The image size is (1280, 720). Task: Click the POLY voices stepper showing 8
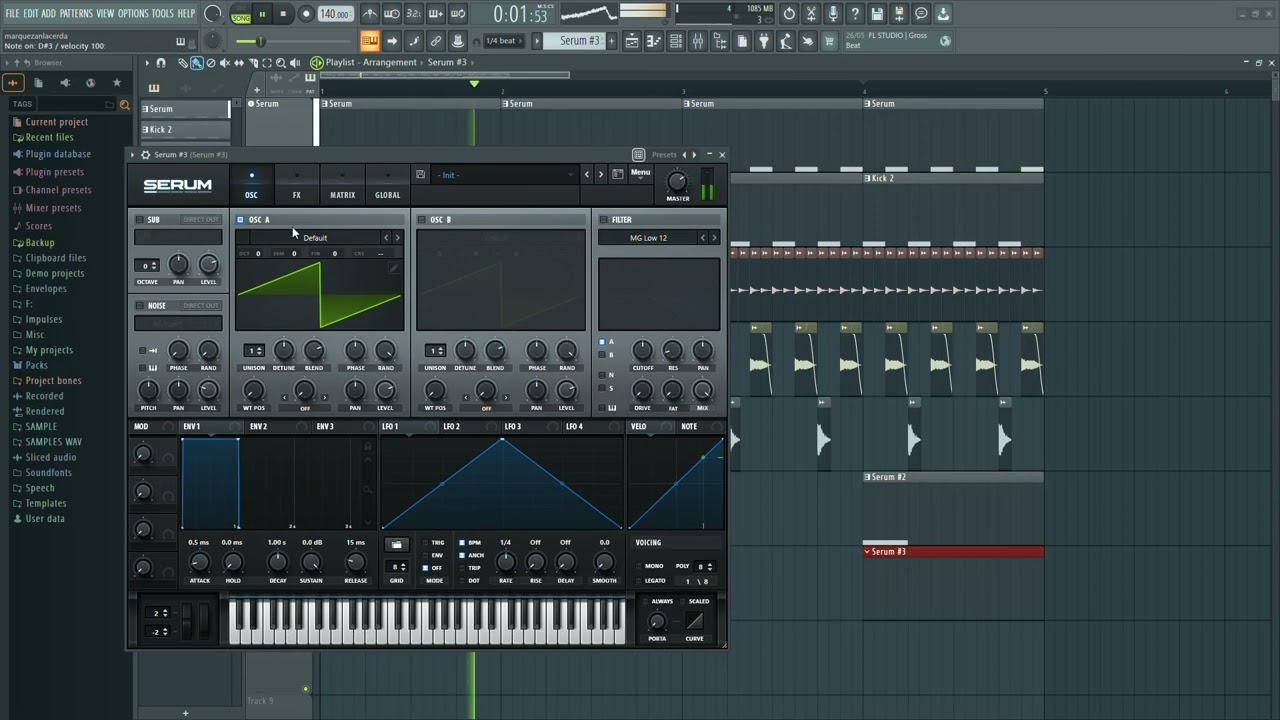point(705,566)
